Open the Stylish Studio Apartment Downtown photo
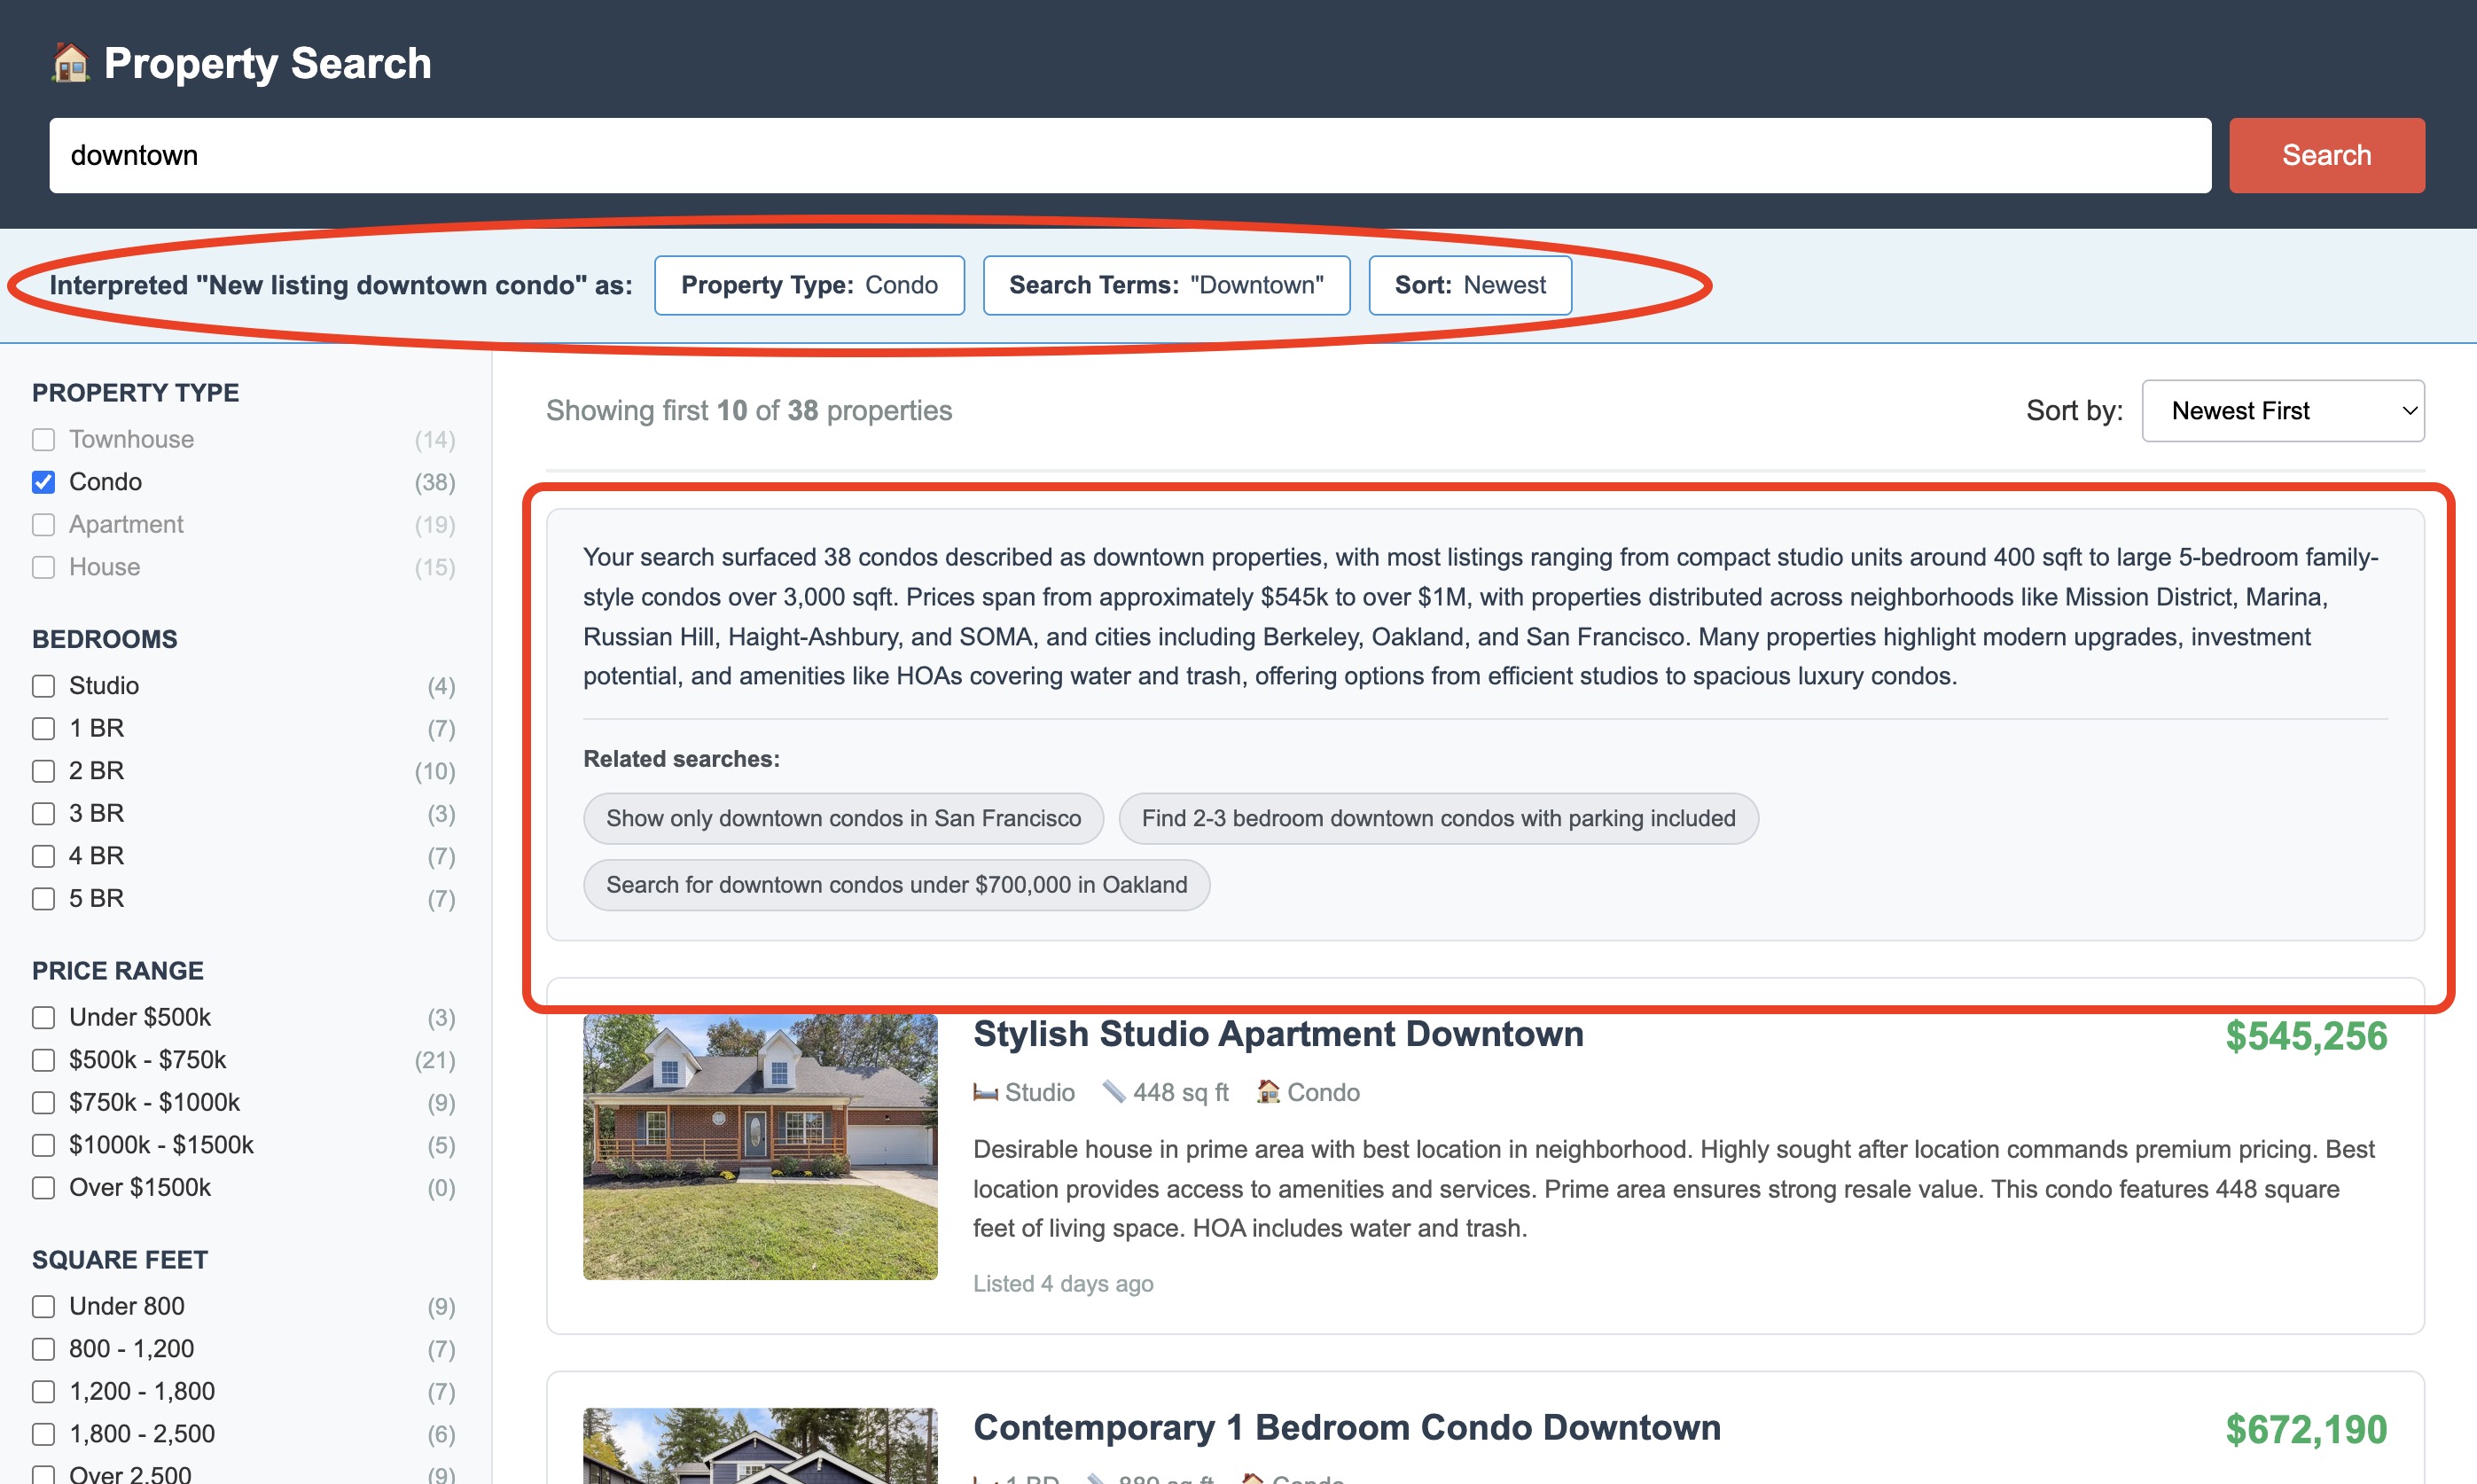 760,1146
